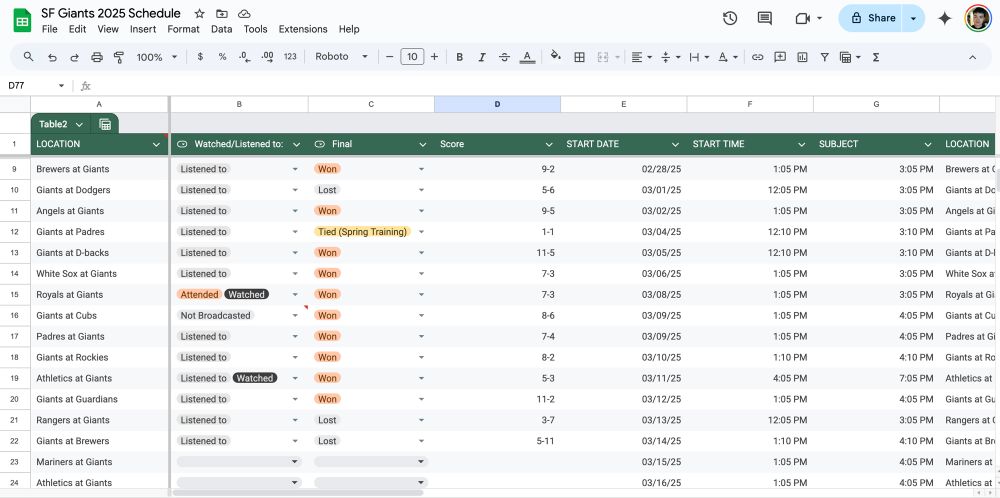1000x498 pixels.
Task: Open the Score column header dropdown
Action: coord(549,145)
